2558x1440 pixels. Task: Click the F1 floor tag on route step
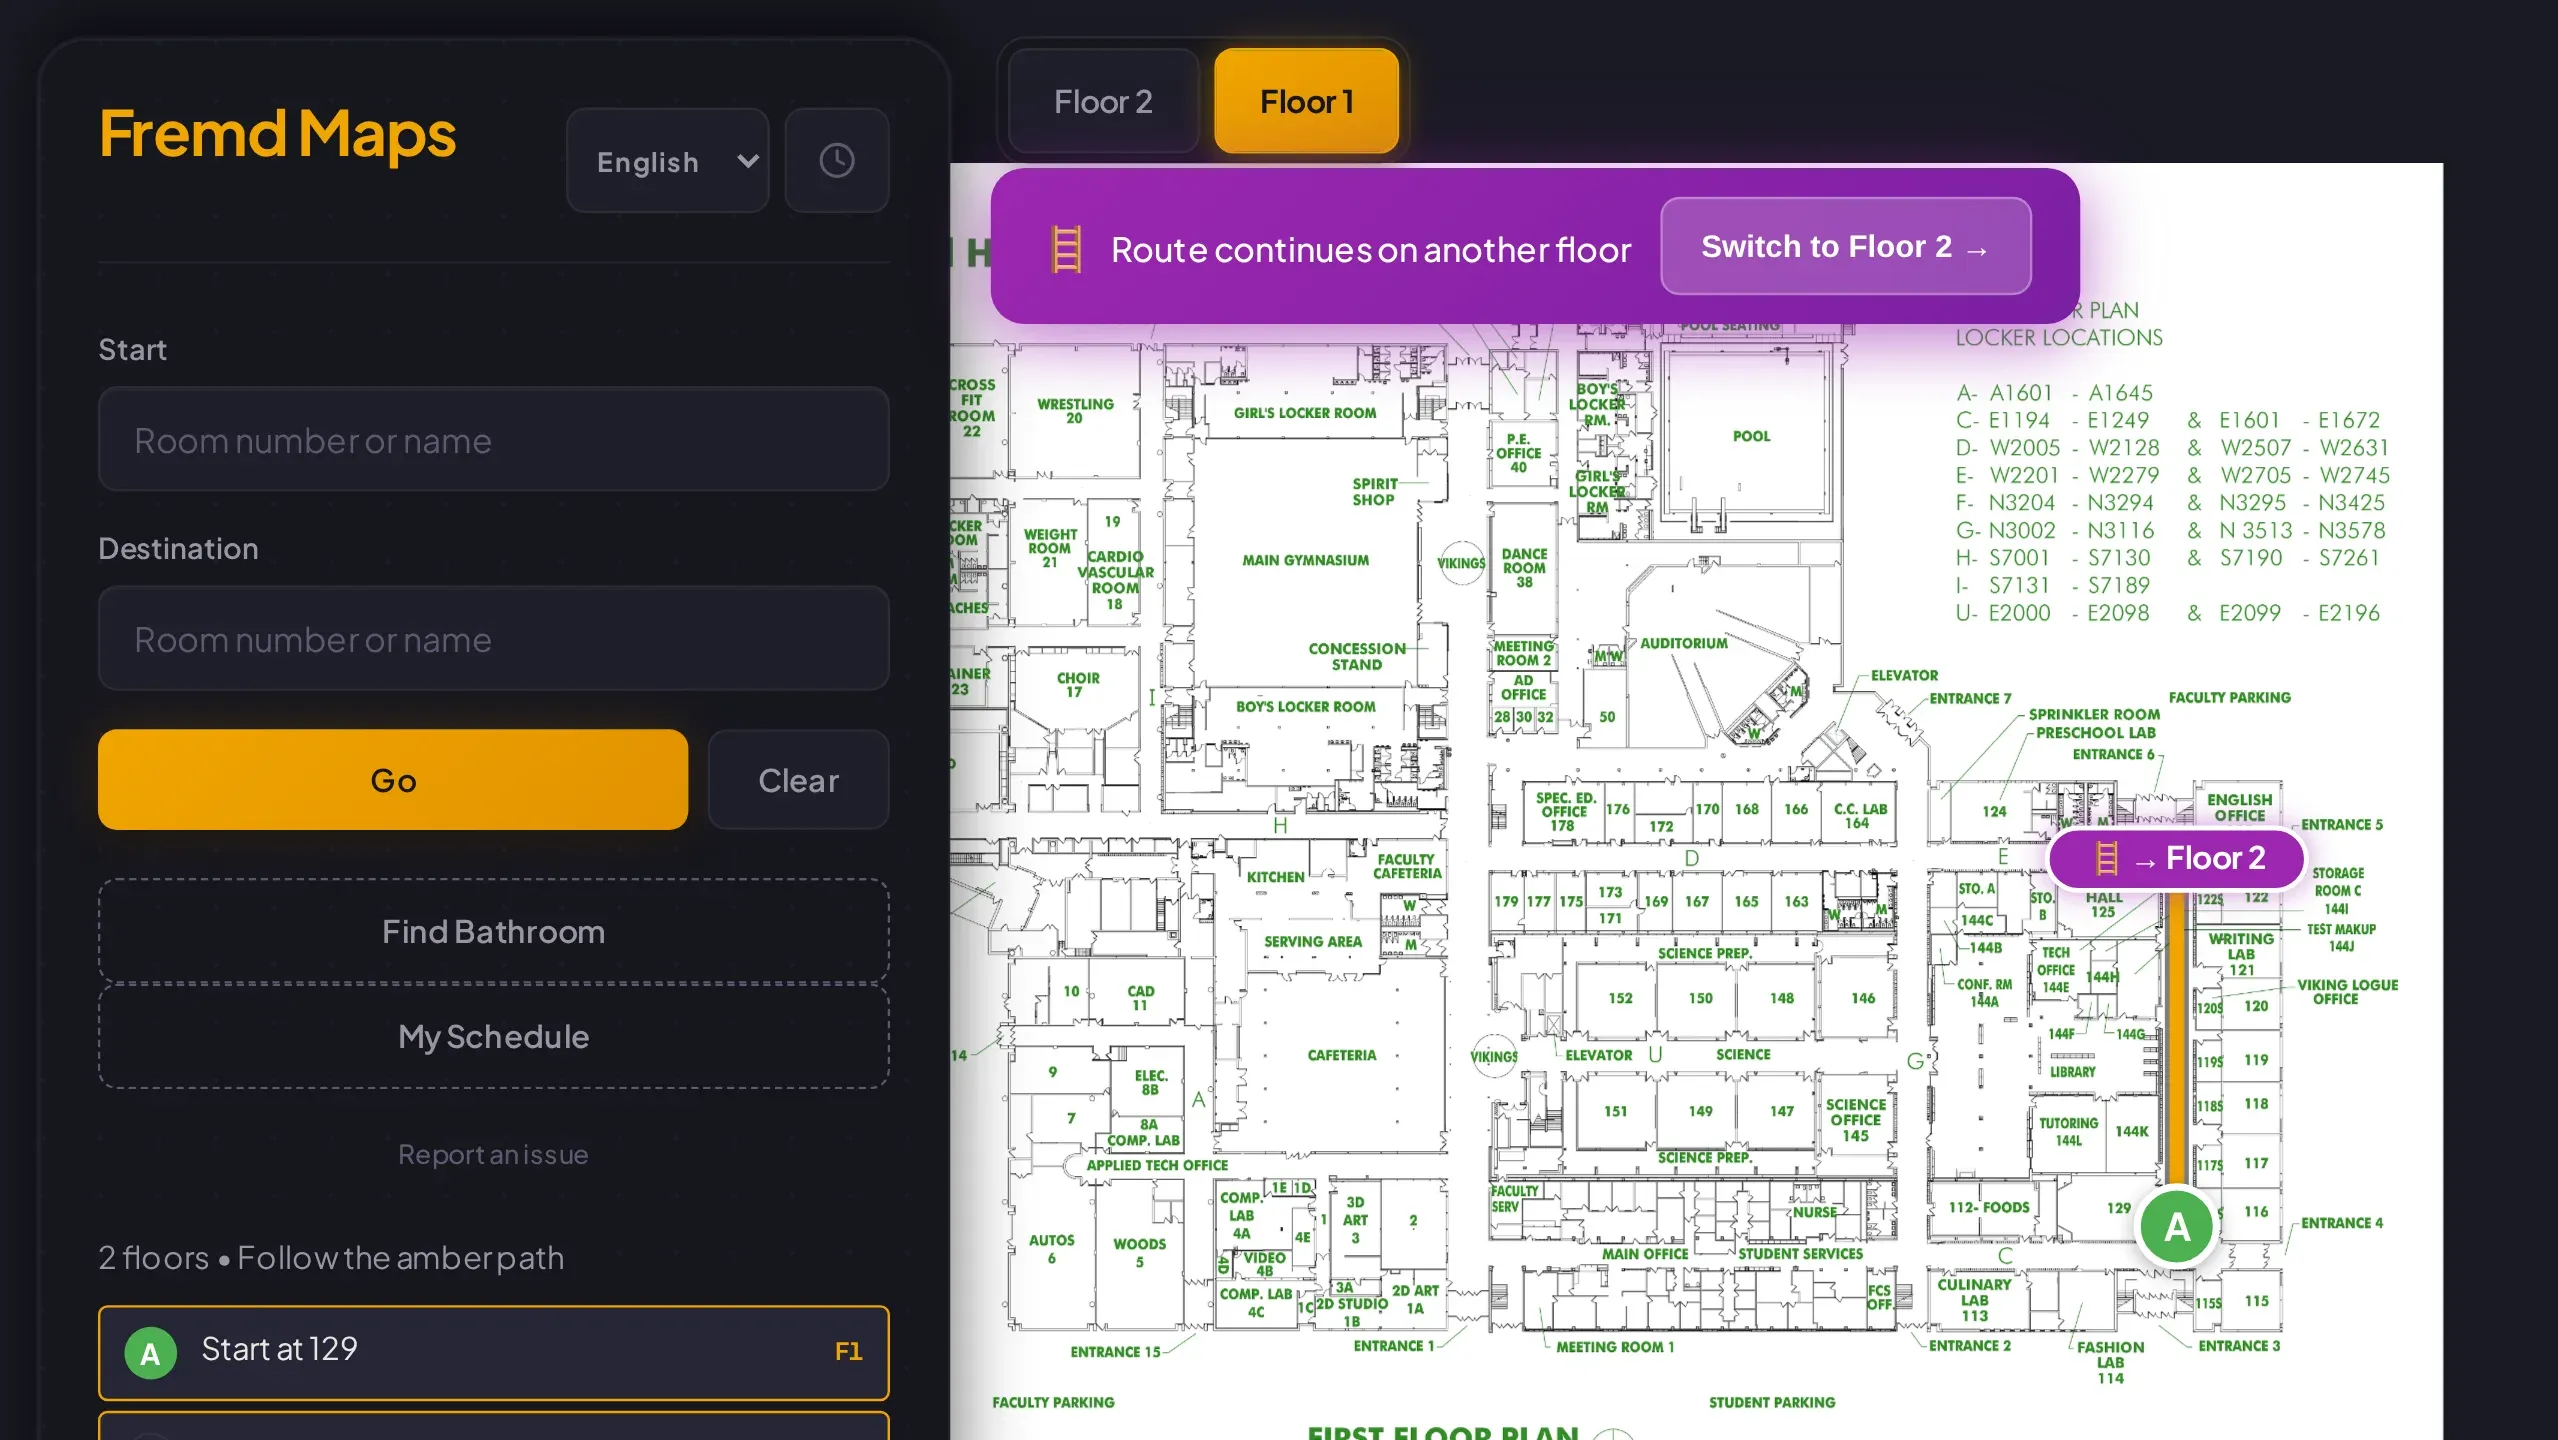pos(848,1352)
